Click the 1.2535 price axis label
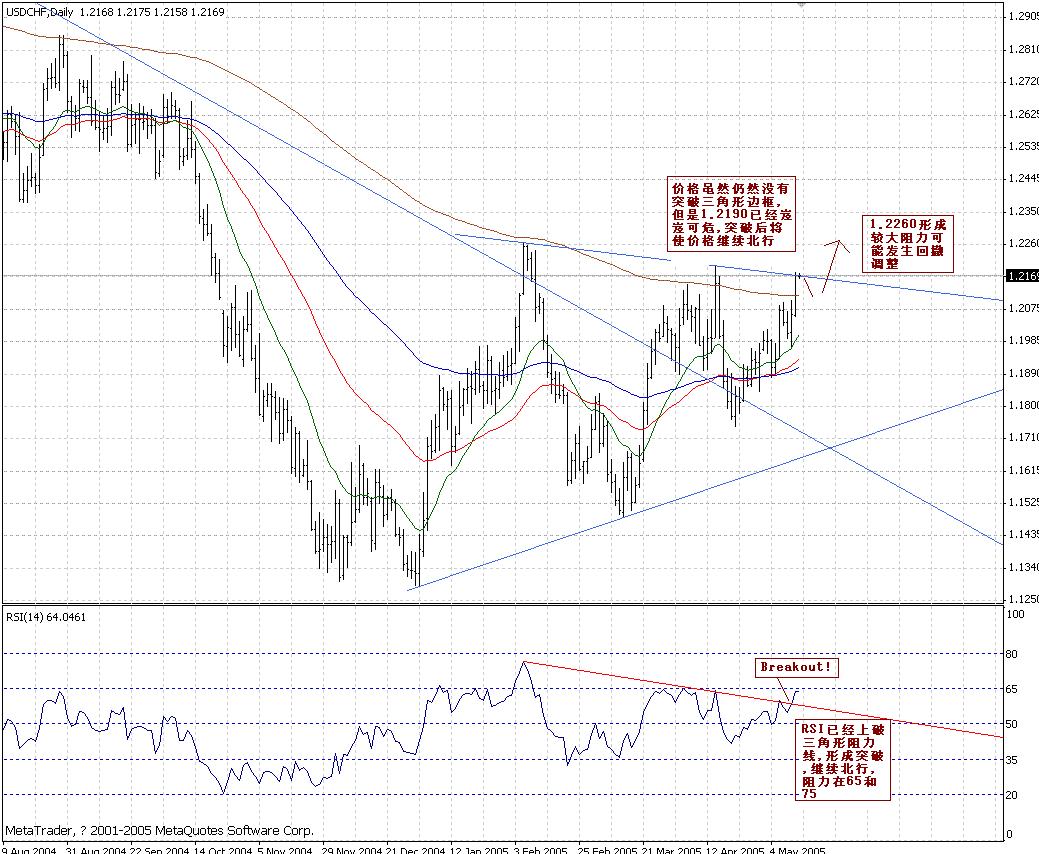This screenshot has width=1039, height=854. click(x=1023, y=146)
